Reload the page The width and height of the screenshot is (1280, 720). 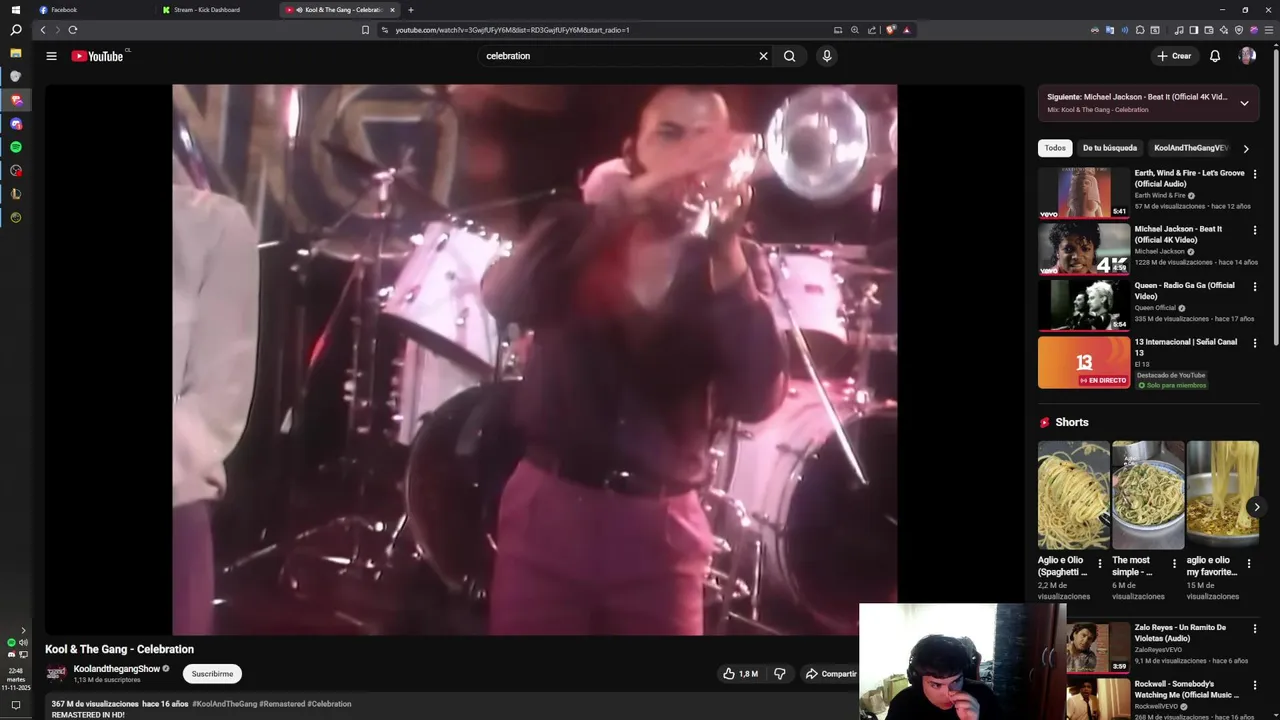click(72, 30)
